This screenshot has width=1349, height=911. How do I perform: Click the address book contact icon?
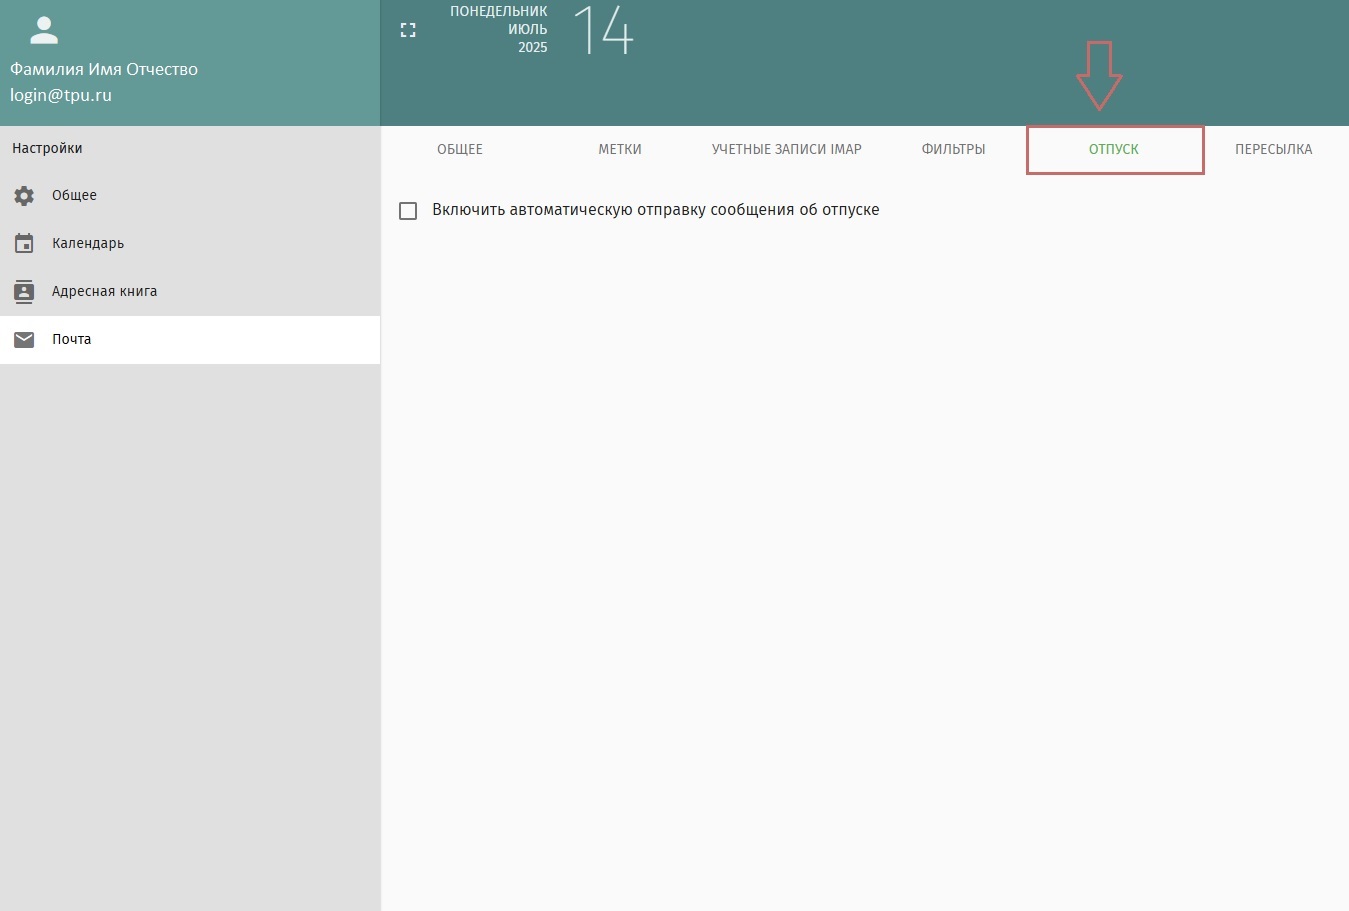point(24,291)
